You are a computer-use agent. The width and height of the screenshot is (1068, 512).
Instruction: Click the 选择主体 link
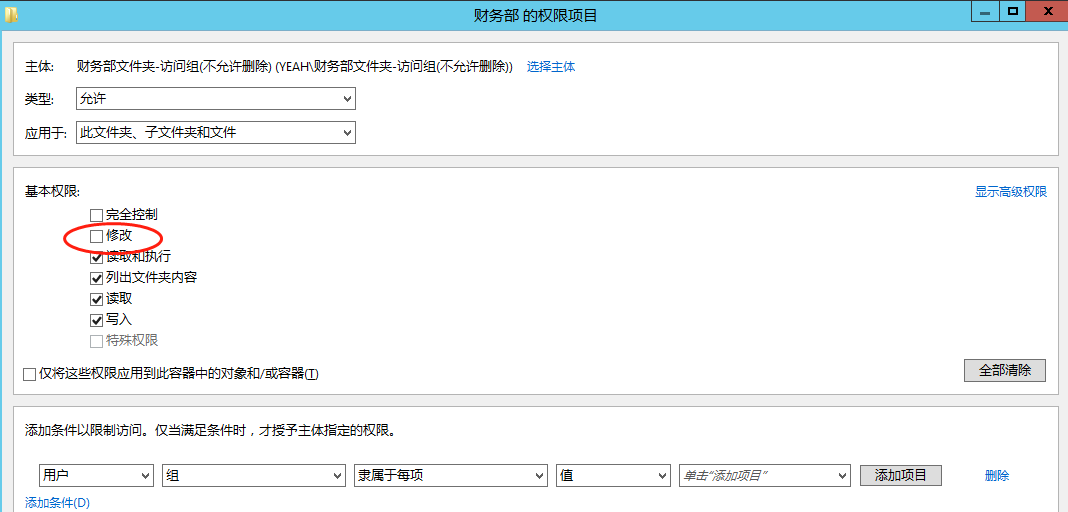551,67
